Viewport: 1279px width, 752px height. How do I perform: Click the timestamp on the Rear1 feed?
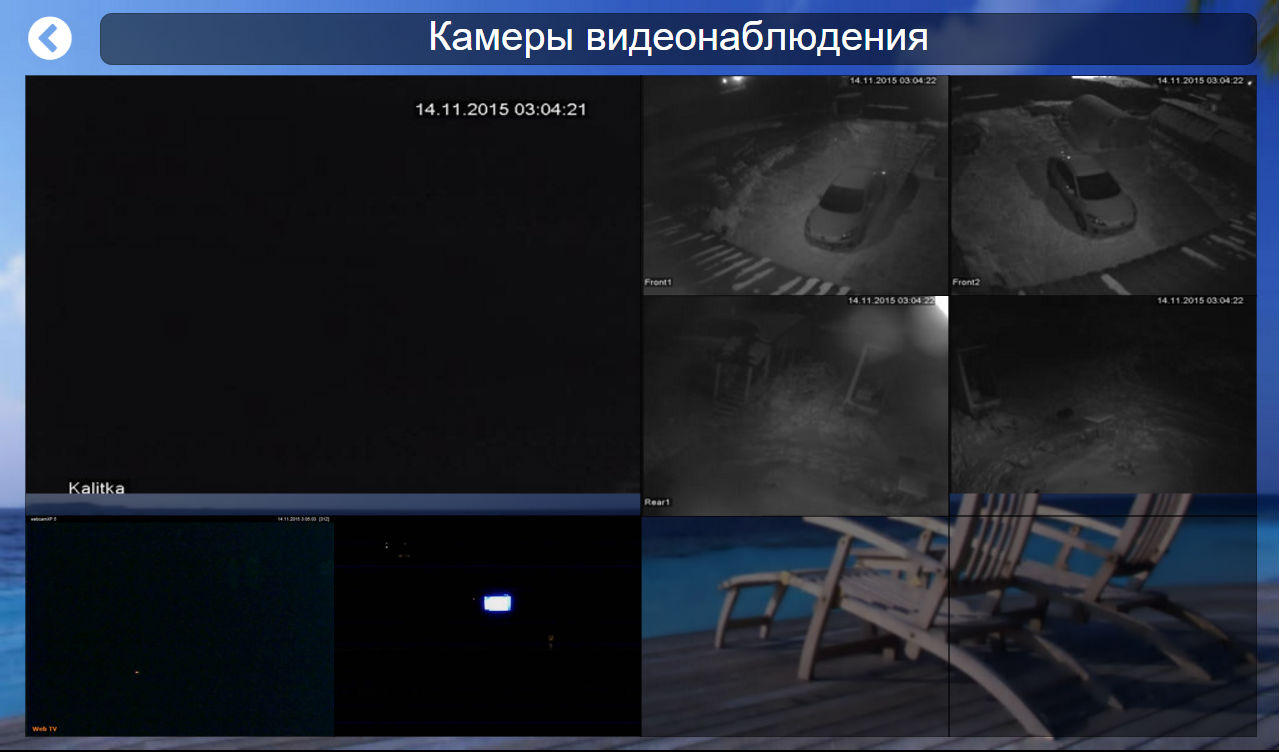(892, 300)
